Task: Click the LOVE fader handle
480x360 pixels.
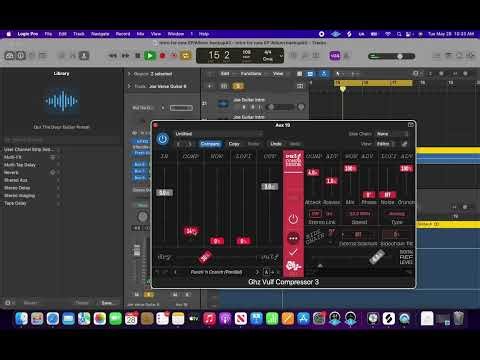Action: coord(243,241)
